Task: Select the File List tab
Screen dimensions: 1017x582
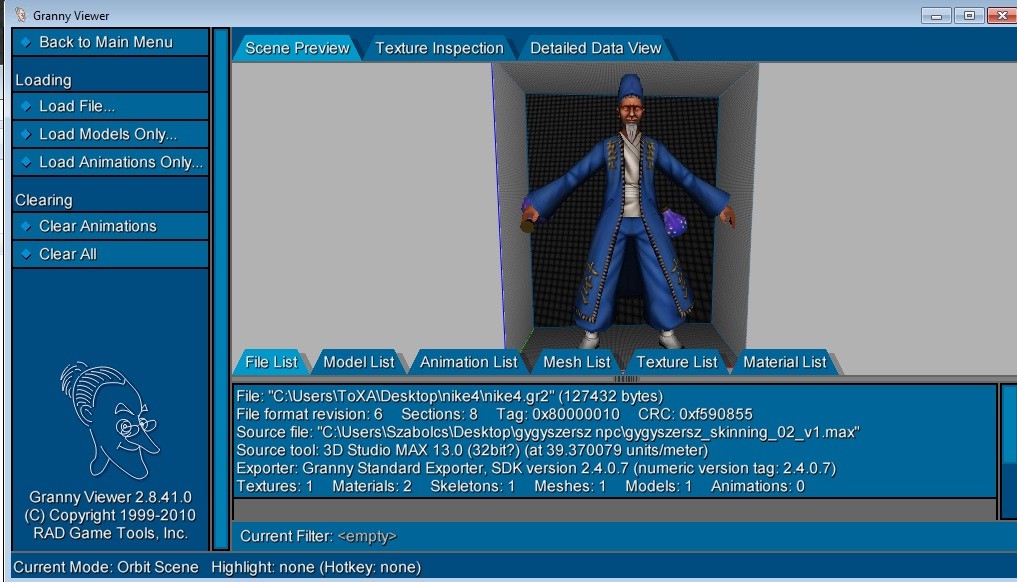Action: (271, 362)
